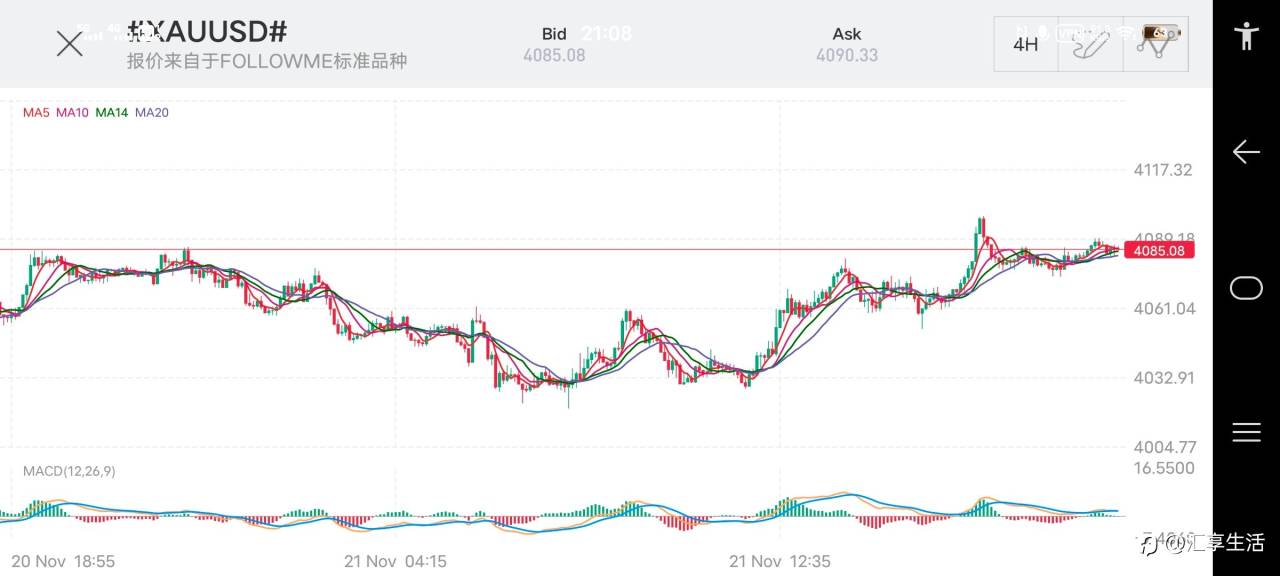Open the Android recent apps menu
The height and width of the screenshot is (576, 1280).
pyautogui.click(x=1246, y=432)
